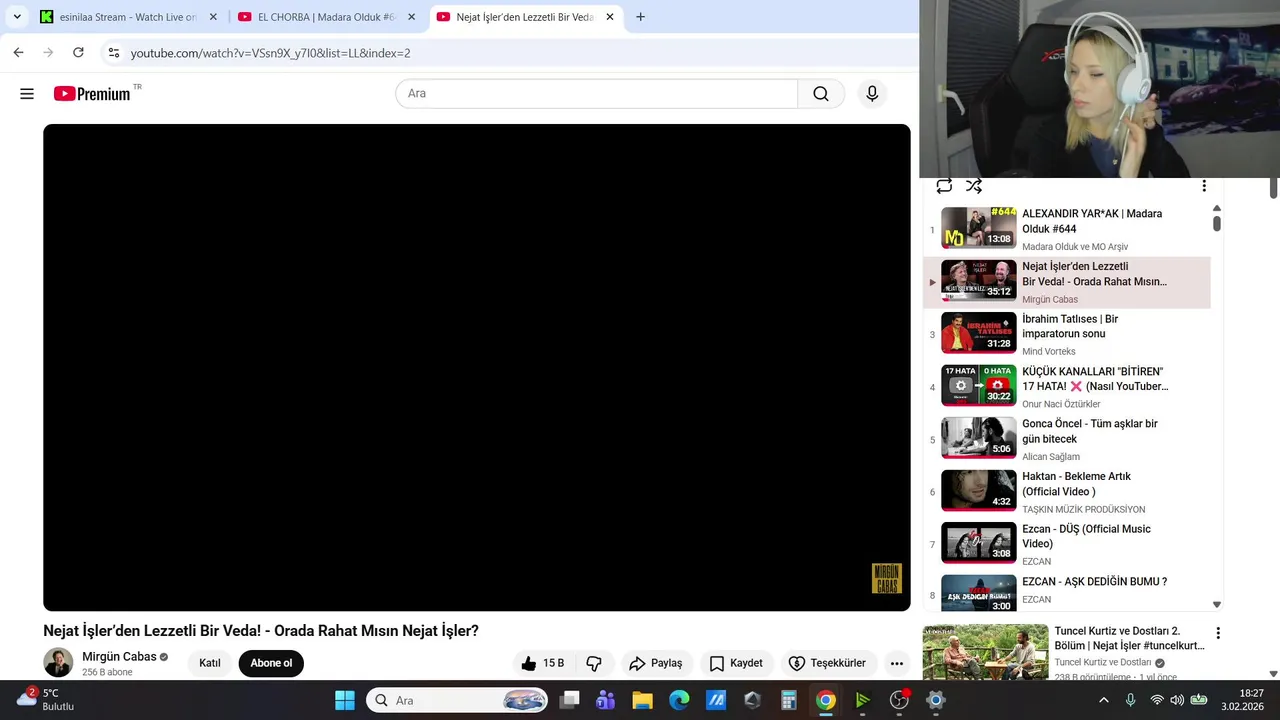The image size is (1280, 720).
Task: Open Tuncel Kurtiz ve Dostları recommended thumbnail
Action: point(986,653)
